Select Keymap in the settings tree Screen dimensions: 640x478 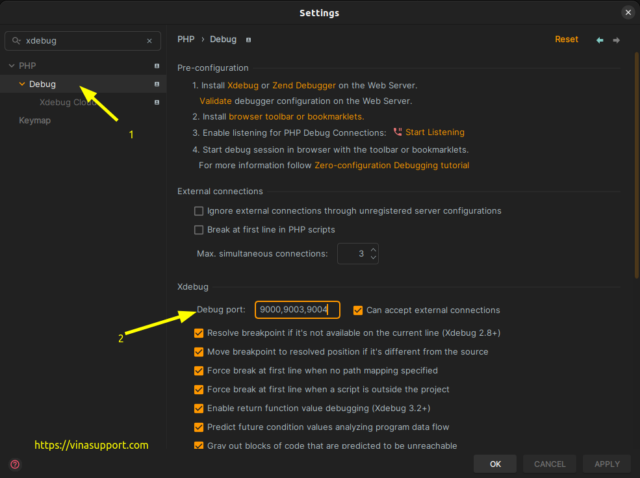tap(33, 120)
